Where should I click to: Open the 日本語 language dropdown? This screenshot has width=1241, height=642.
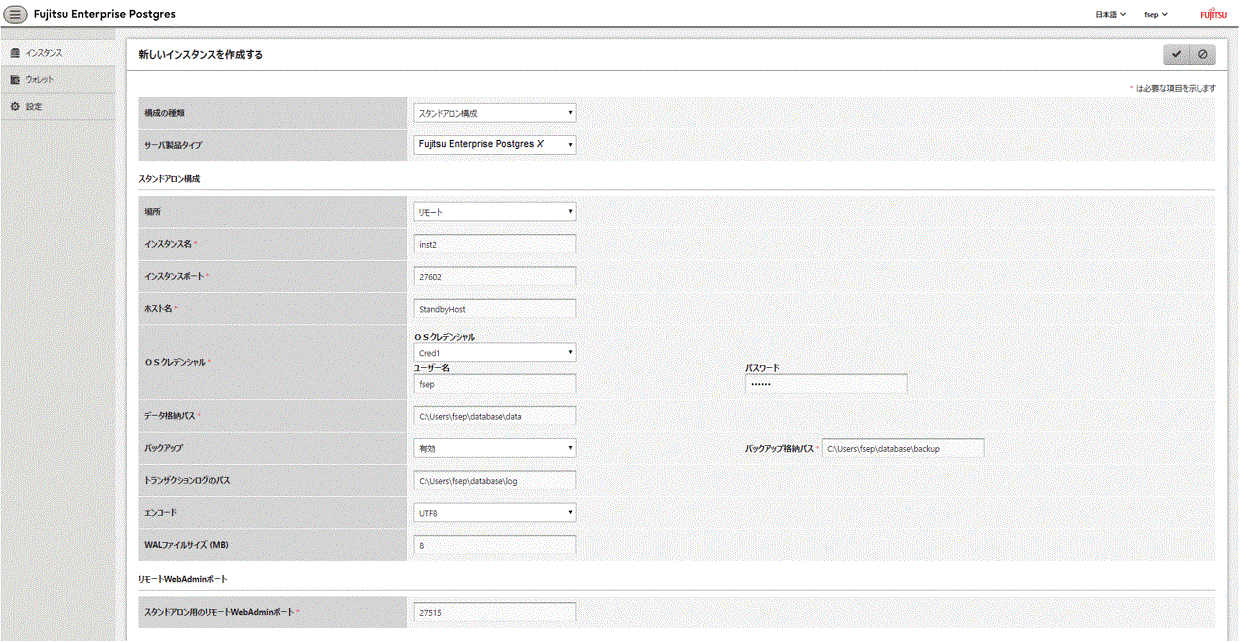point(1110,15)
